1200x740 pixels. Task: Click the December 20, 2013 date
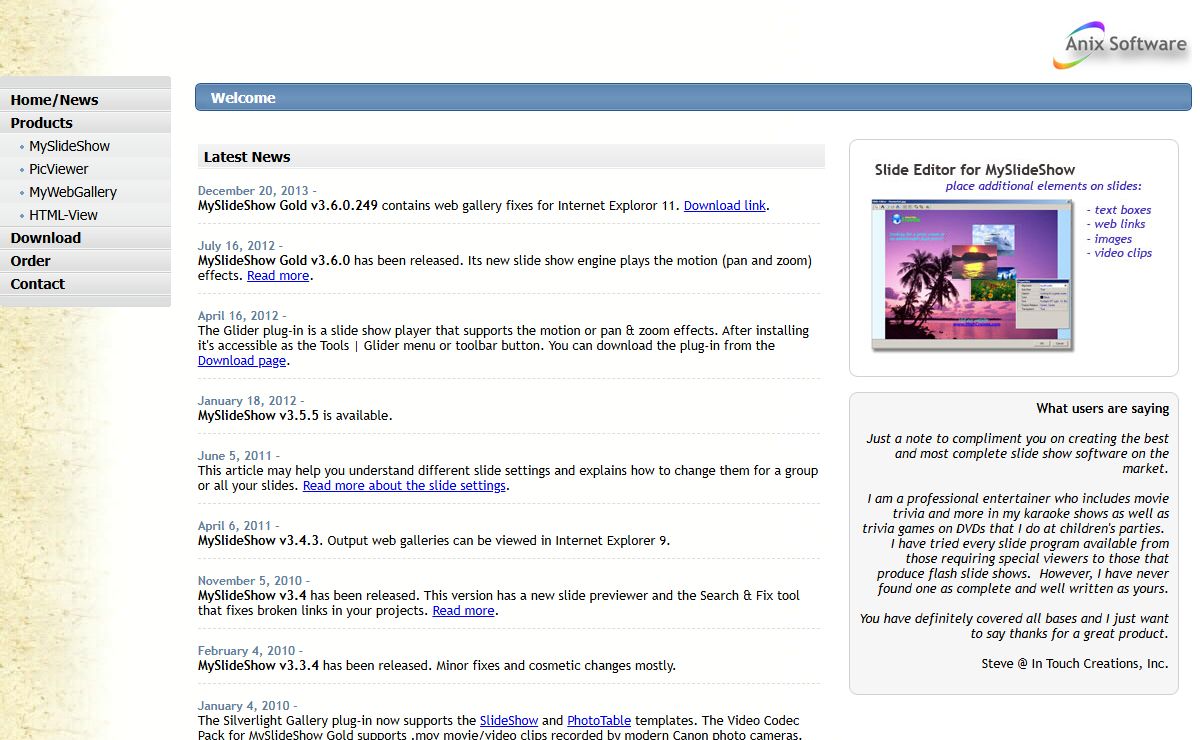coord(257,190)
